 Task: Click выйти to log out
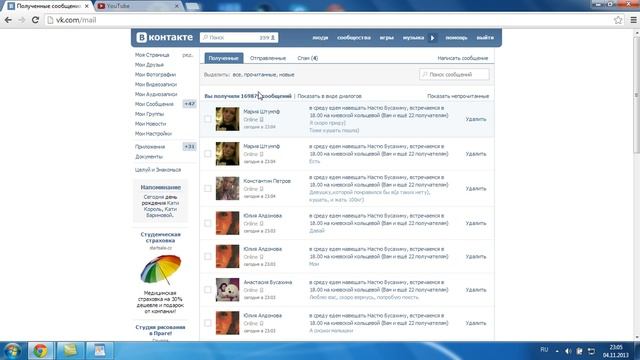[x=485, y=38]
